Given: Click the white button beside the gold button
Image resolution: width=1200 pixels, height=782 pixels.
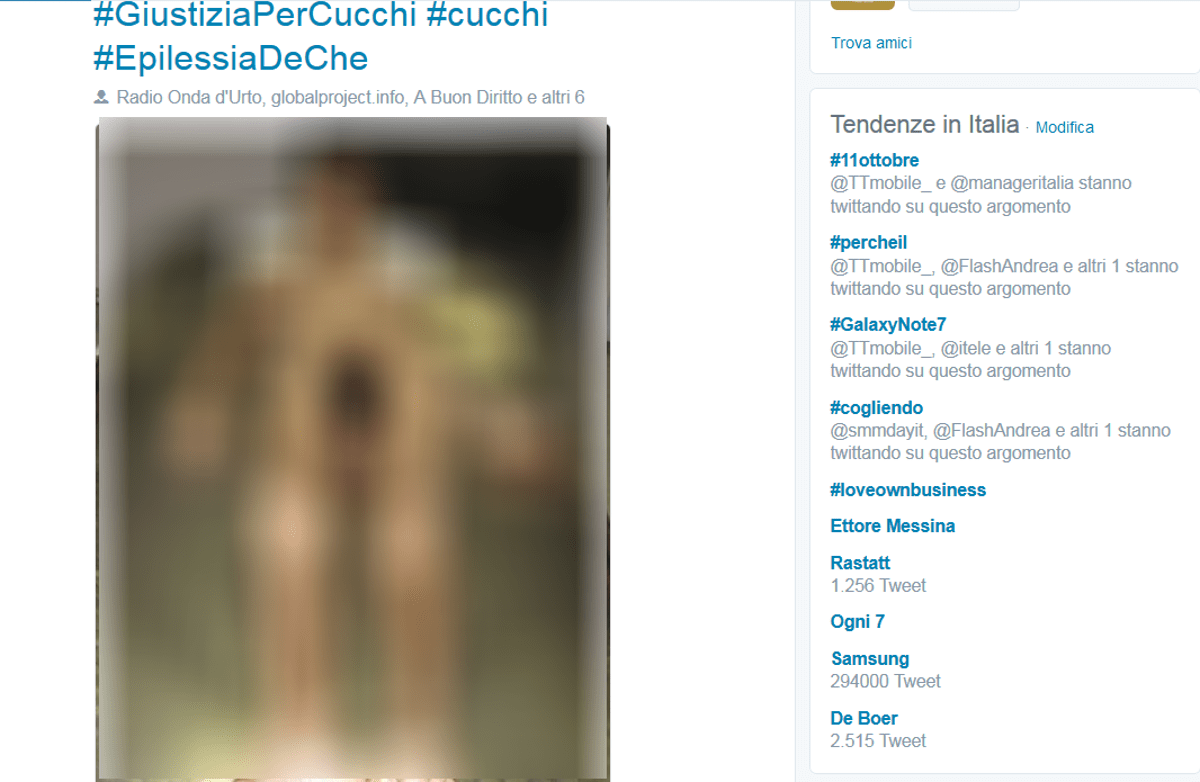Looking at the screenshot, I should click(963, 4).
